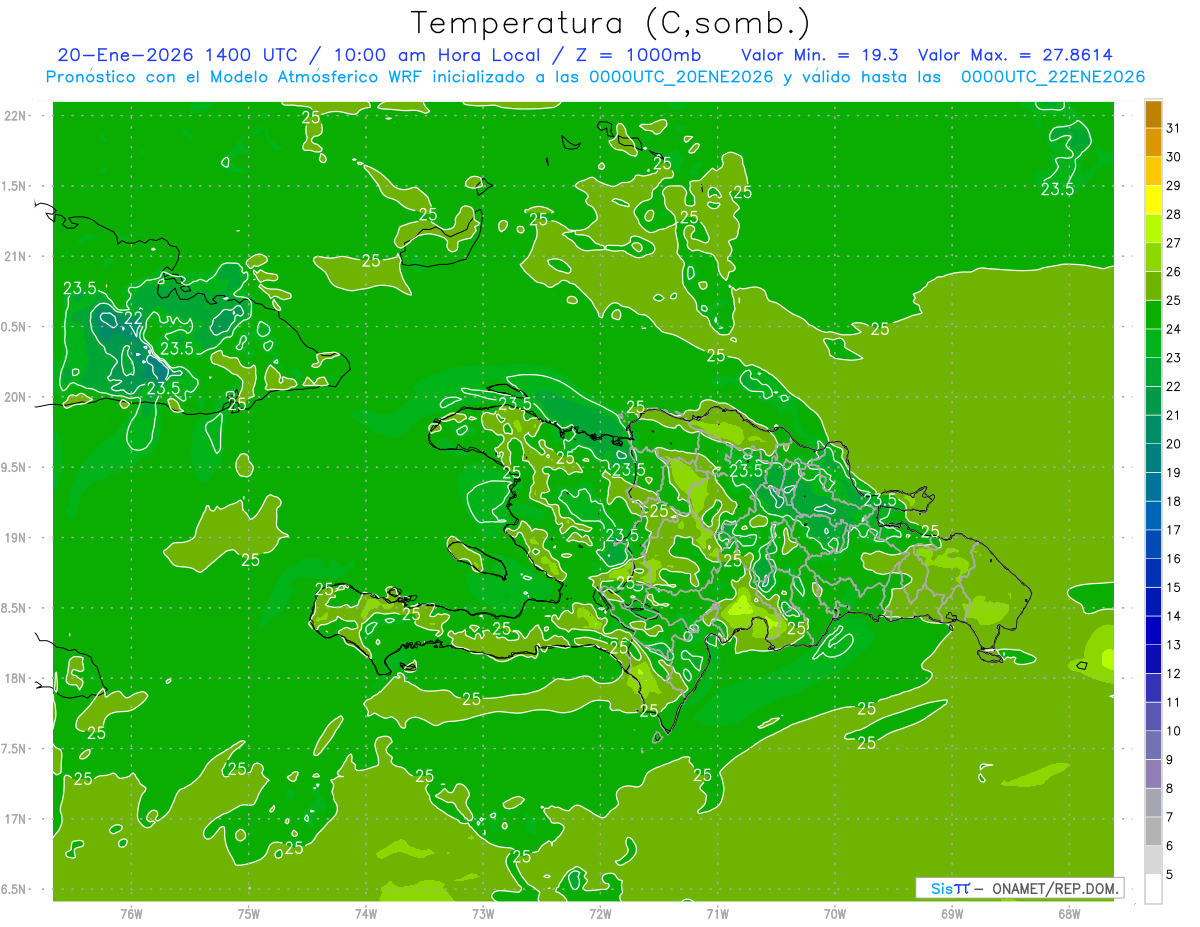Click the gray color bar segment between 6 and 7
The height and width of the screenshot is (927, 1200).
1153,832
